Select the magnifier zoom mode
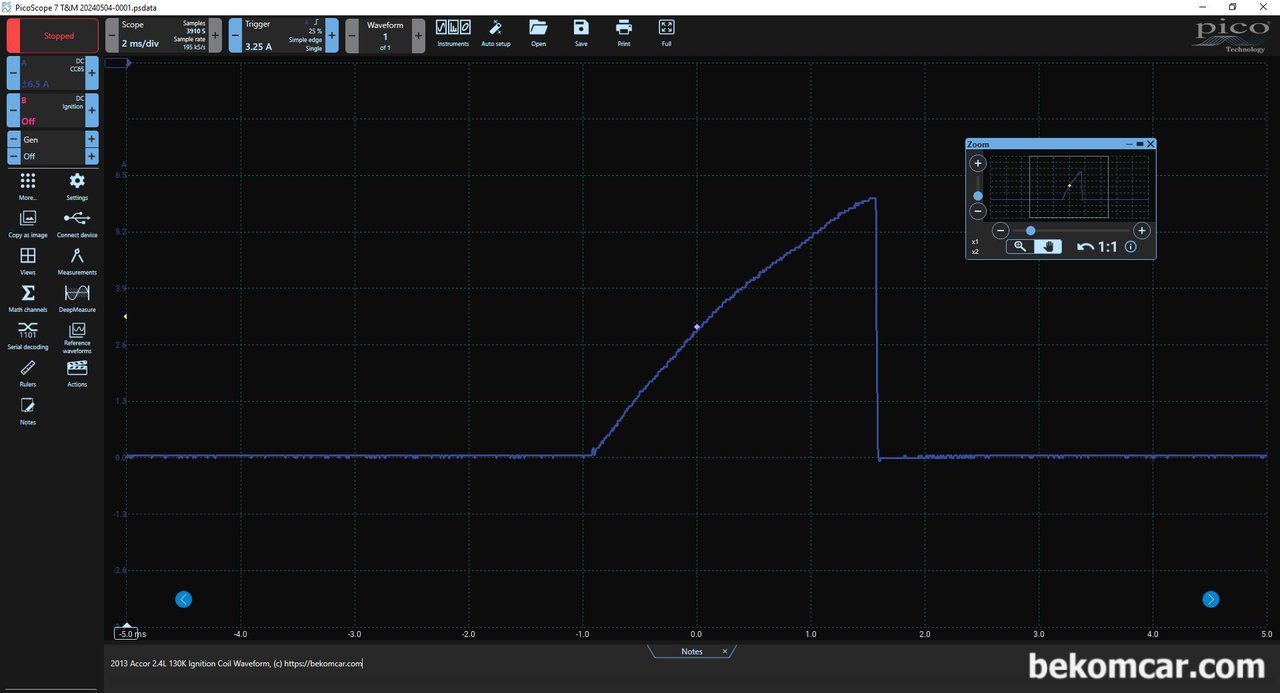Screen dimensions: 1280x693 coord(1020,246)
